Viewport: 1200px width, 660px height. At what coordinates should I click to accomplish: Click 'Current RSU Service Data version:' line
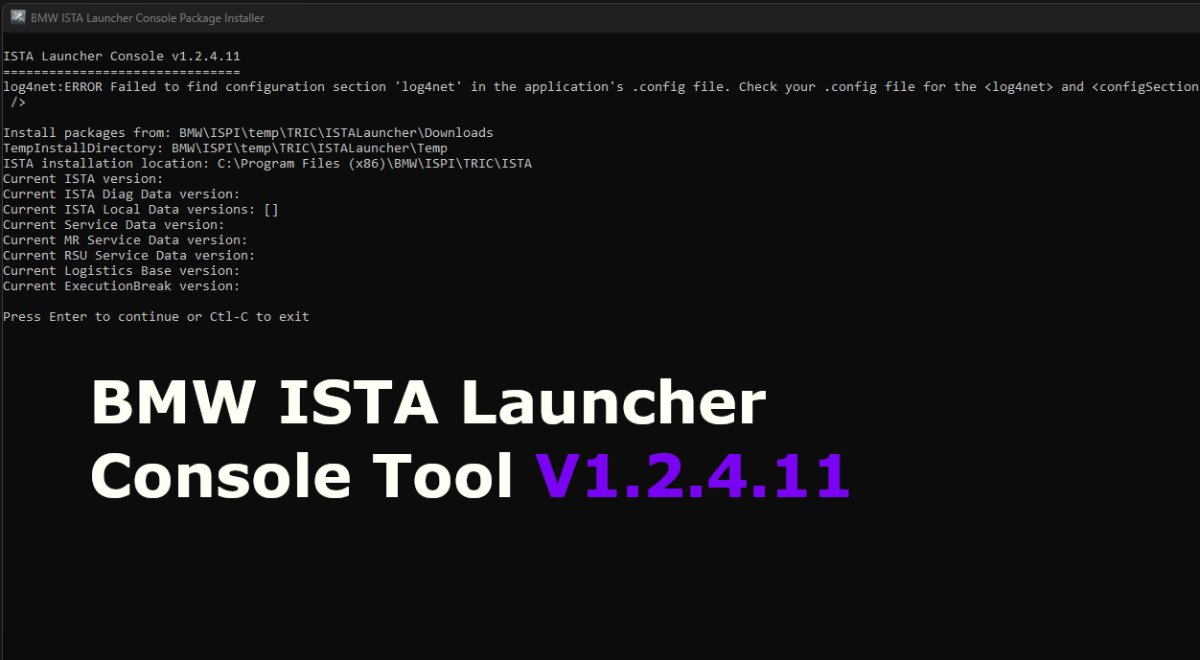(x=129, y=256)
